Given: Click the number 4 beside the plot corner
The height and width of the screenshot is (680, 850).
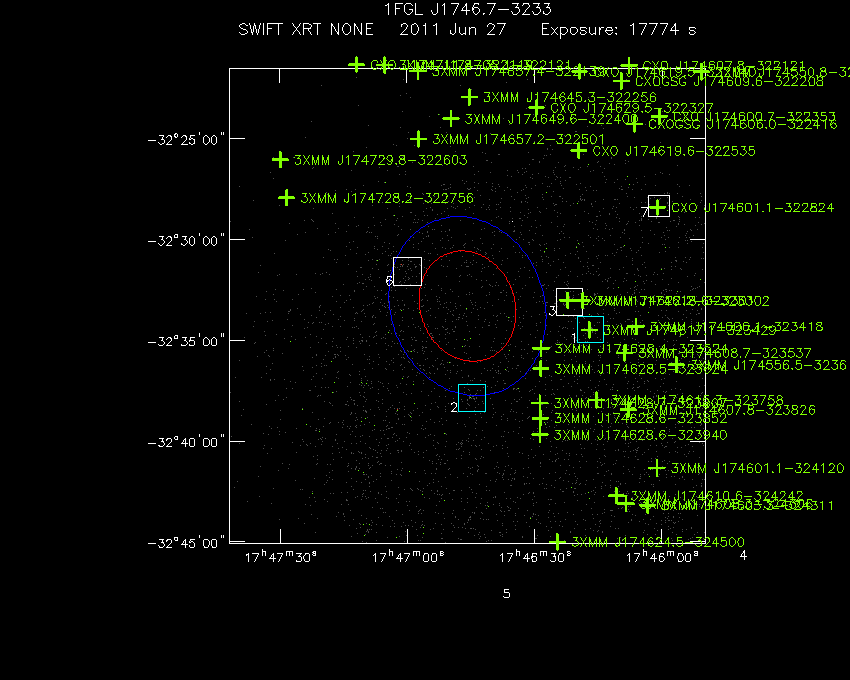Looking at the screenshot, I should (743, 555).
